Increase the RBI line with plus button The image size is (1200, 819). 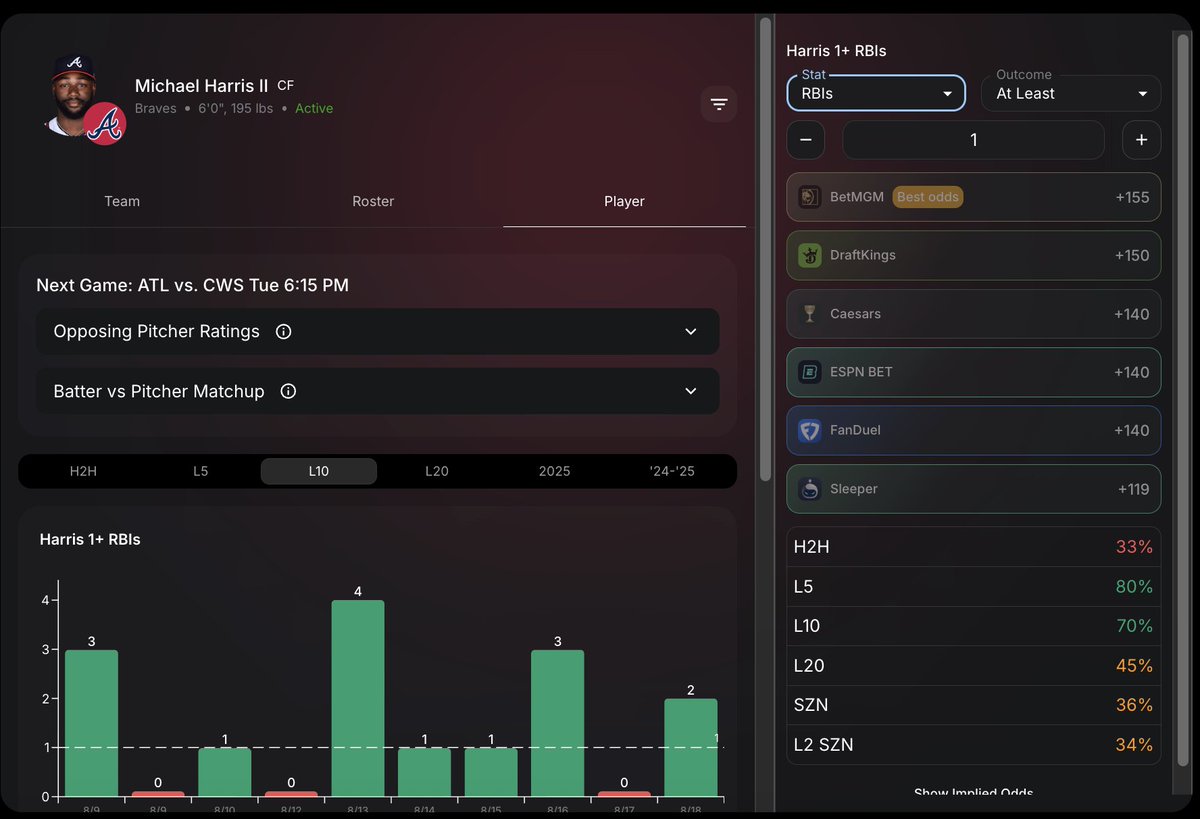click(x=1141, y=140)
